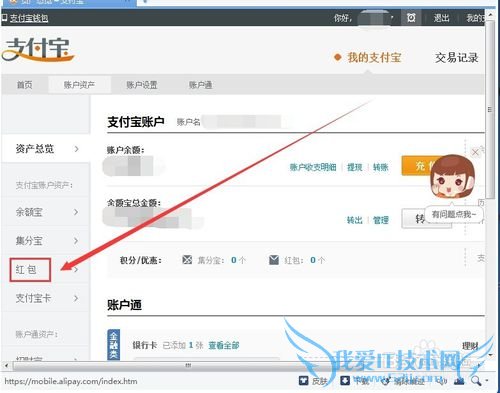Click the 转账 transfer link
The height and width of the screenshot is (393, 500).
[x=380, y=167]
